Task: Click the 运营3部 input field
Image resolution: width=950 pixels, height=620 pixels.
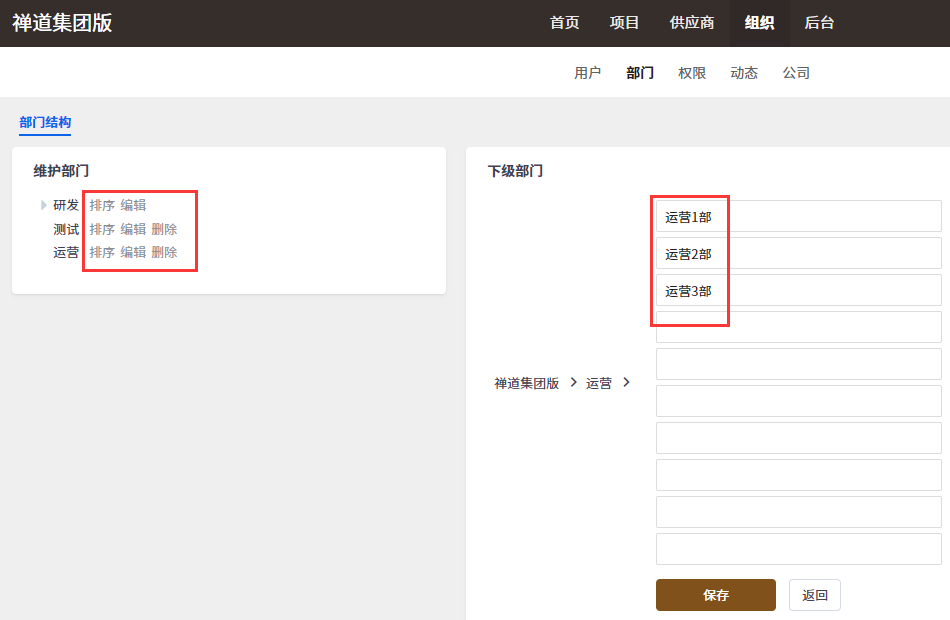Action: [x=799, y=290]
